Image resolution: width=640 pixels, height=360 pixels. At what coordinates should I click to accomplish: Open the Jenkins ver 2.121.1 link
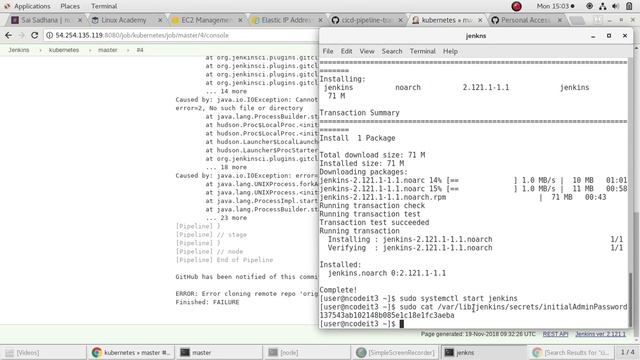point(600,334)
